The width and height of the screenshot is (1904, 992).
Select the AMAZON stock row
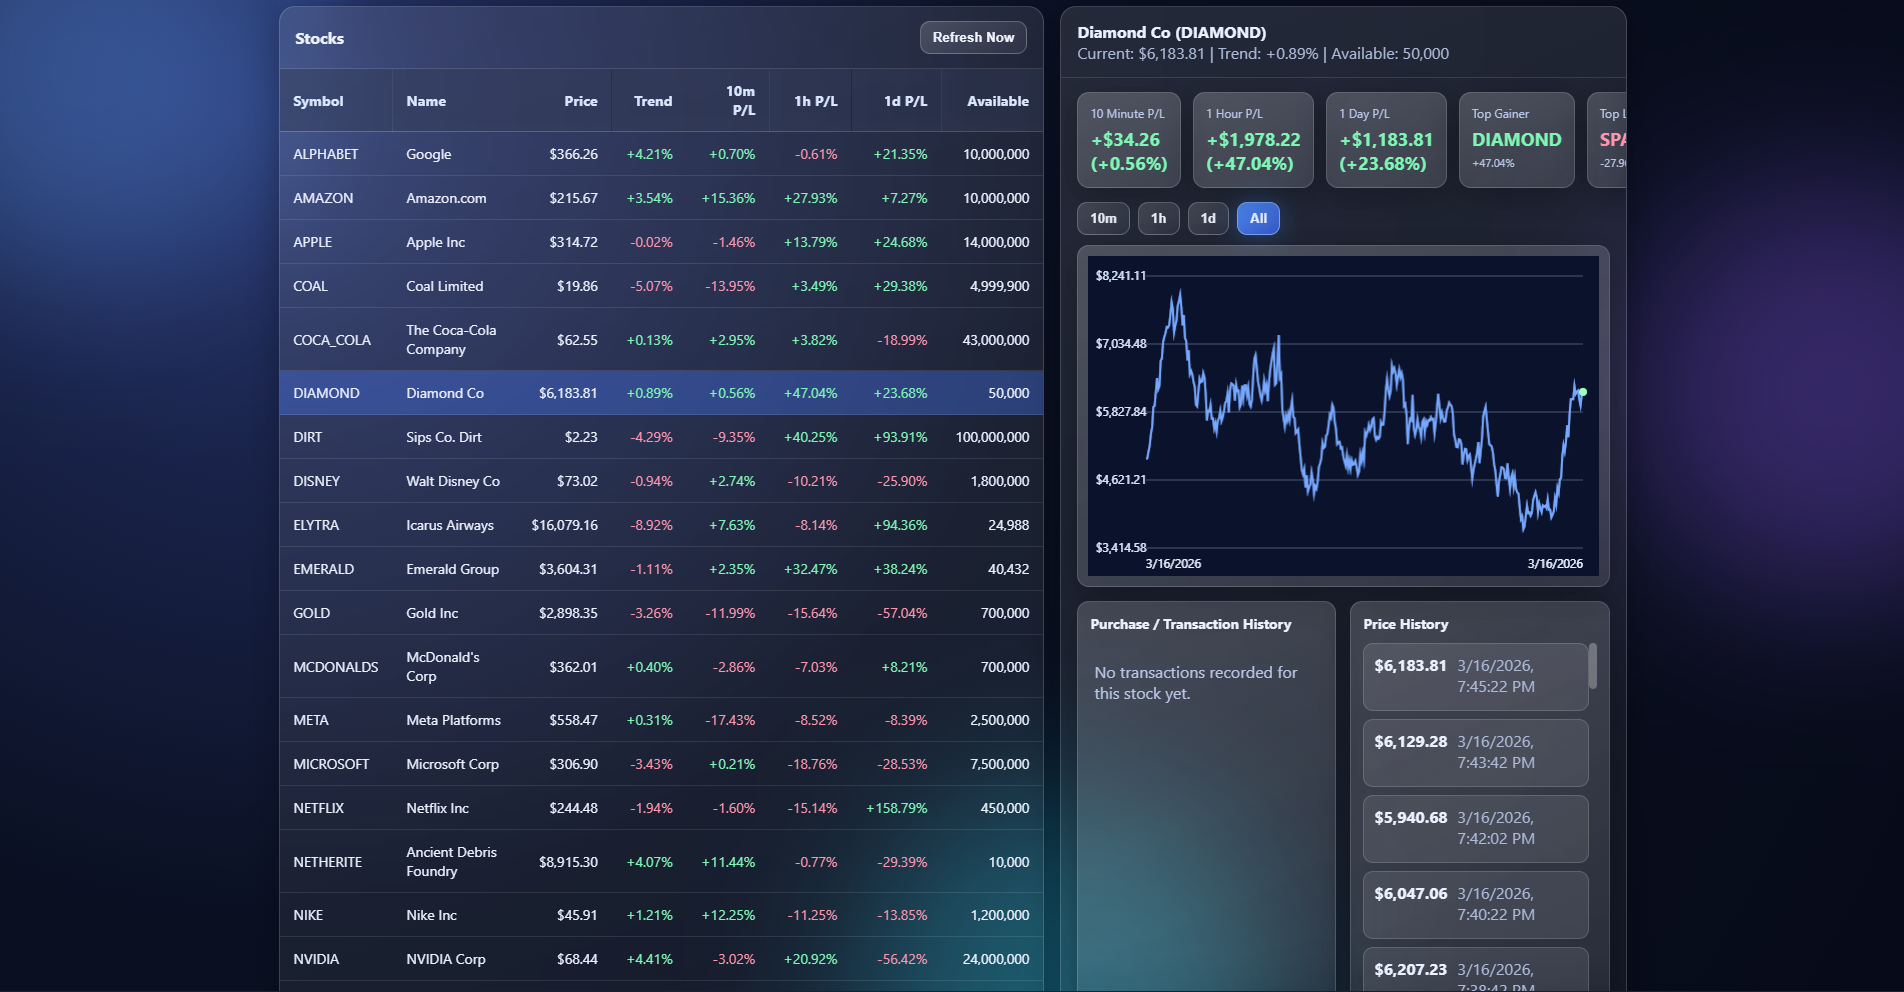[x=660, y=198]
